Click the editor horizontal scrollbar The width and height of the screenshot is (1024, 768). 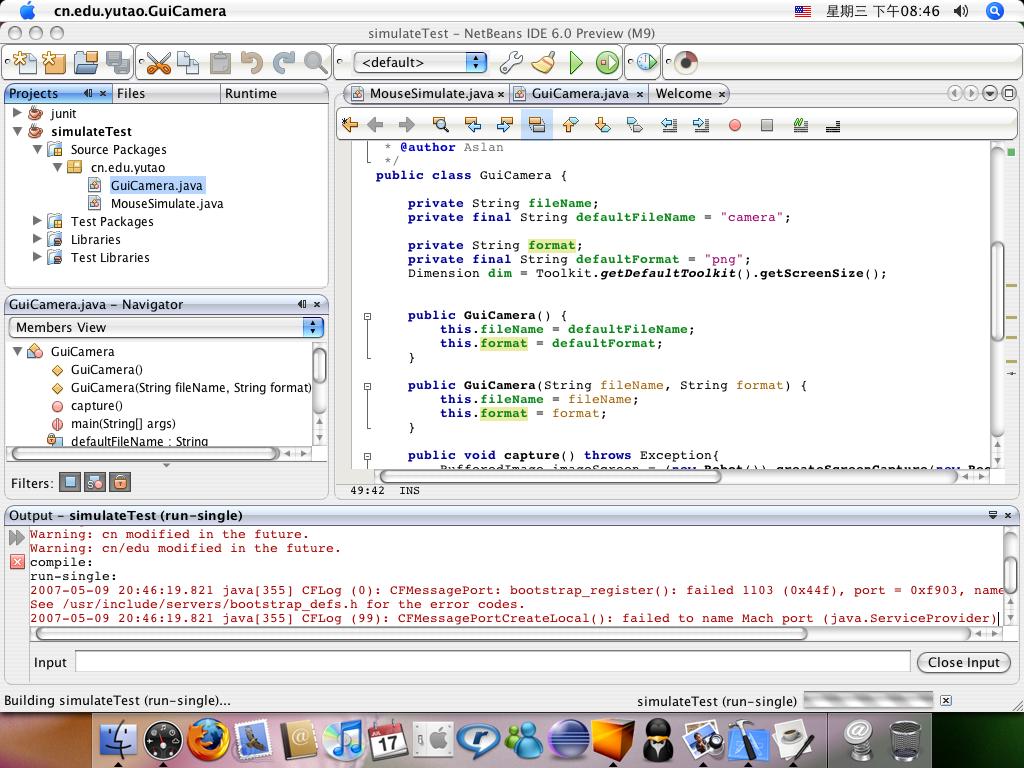[x=551, y=477]
